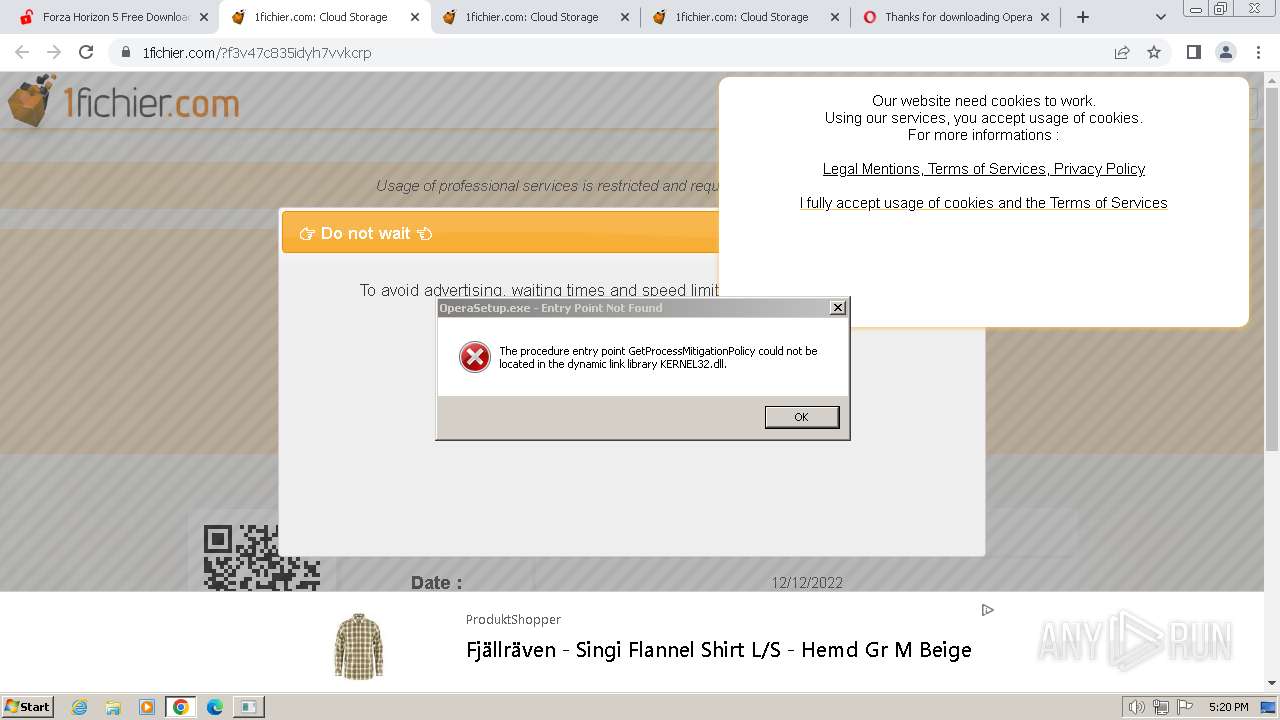Go back to the previous page
Viewport: 1280px width, 720px height.
tap(22, 52)
